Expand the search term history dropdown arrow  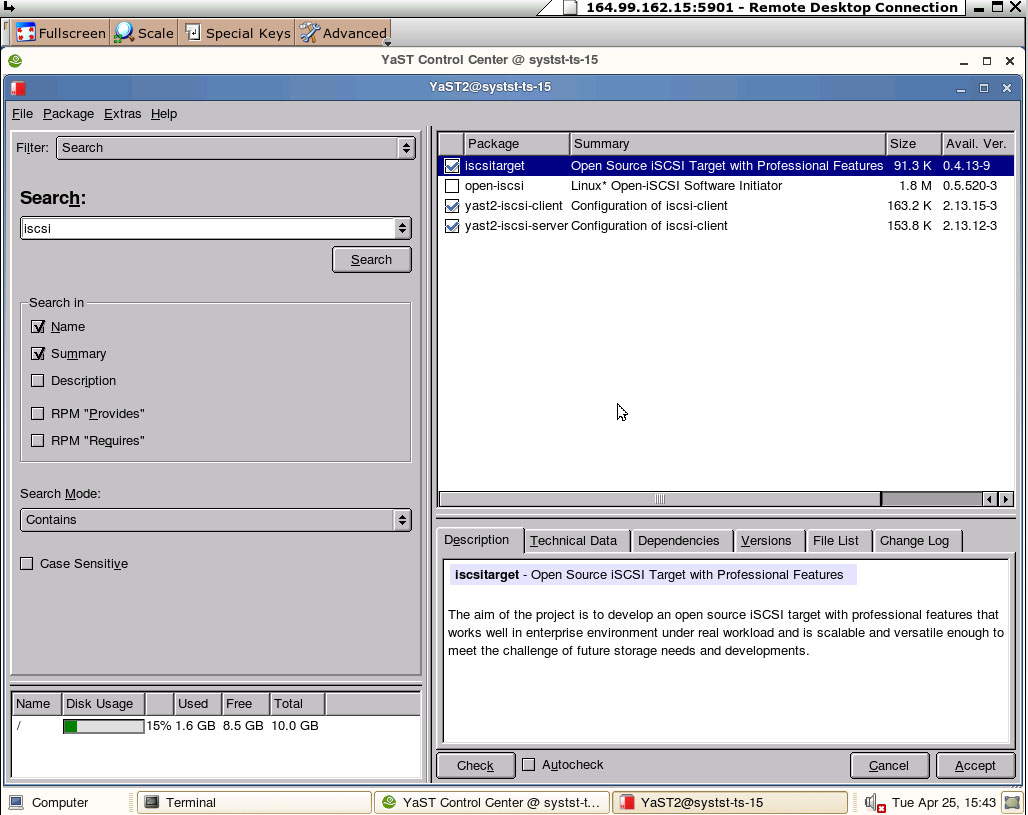pos(403,228)
